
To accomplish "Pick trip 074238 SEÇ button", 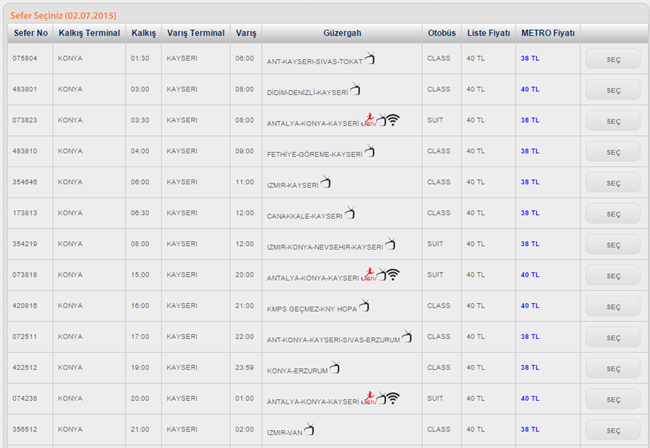I will pos(613,399).
